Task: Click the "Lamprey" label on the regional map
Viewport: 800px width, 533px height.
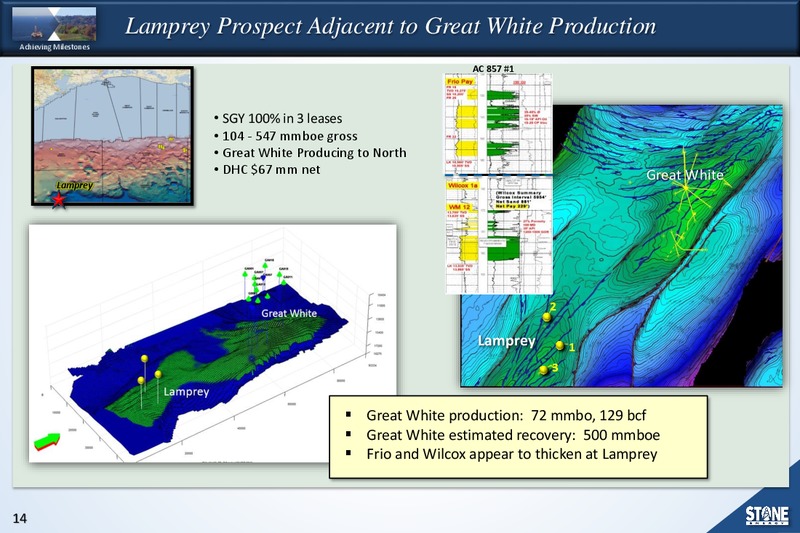Action: tap(74, 185)
